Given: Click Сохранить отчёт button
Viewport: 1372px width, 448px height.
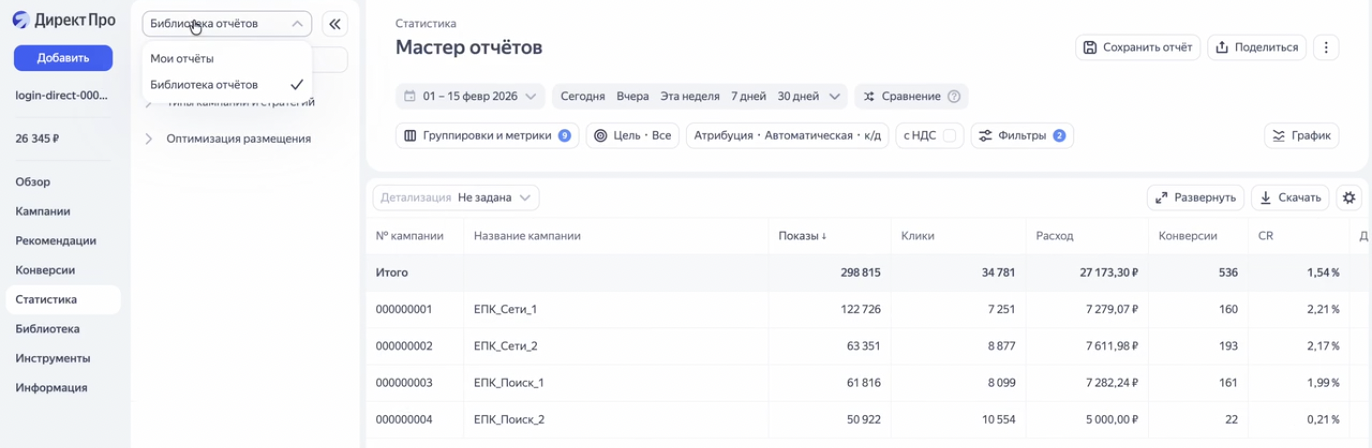Looking at the screenshot, I should click(x=1137, y=47).
